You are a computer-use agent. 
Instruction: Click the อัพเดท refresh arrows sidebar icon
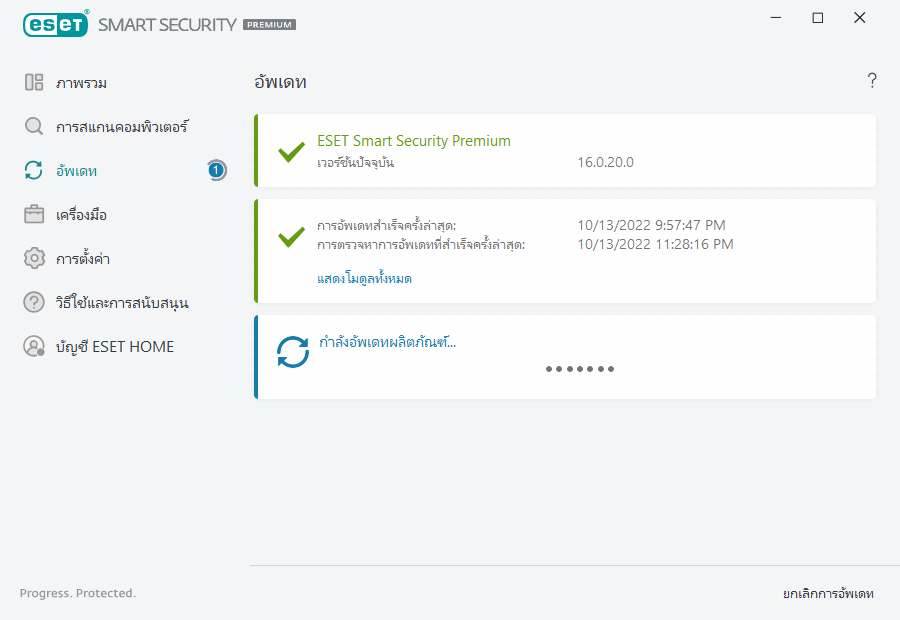(x=34, y=171)
